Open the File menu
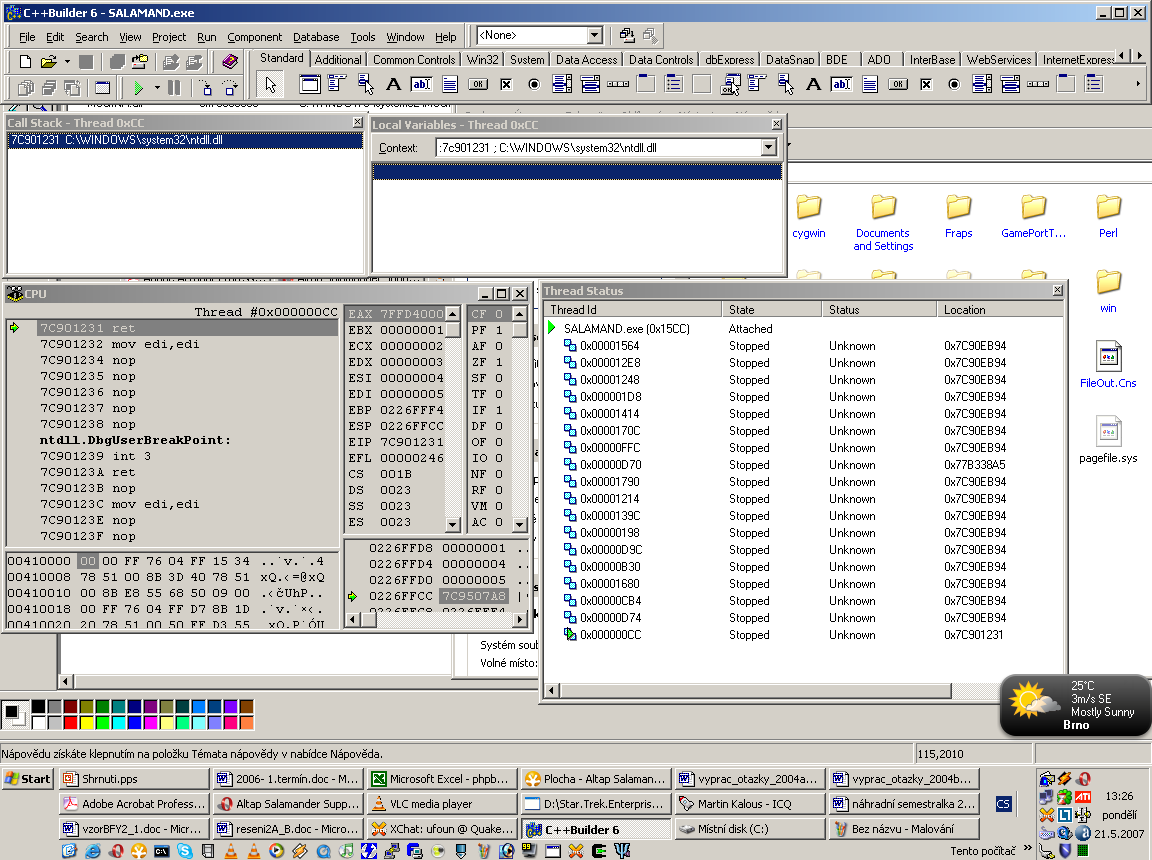1152x860 pixels. (27, 37)
